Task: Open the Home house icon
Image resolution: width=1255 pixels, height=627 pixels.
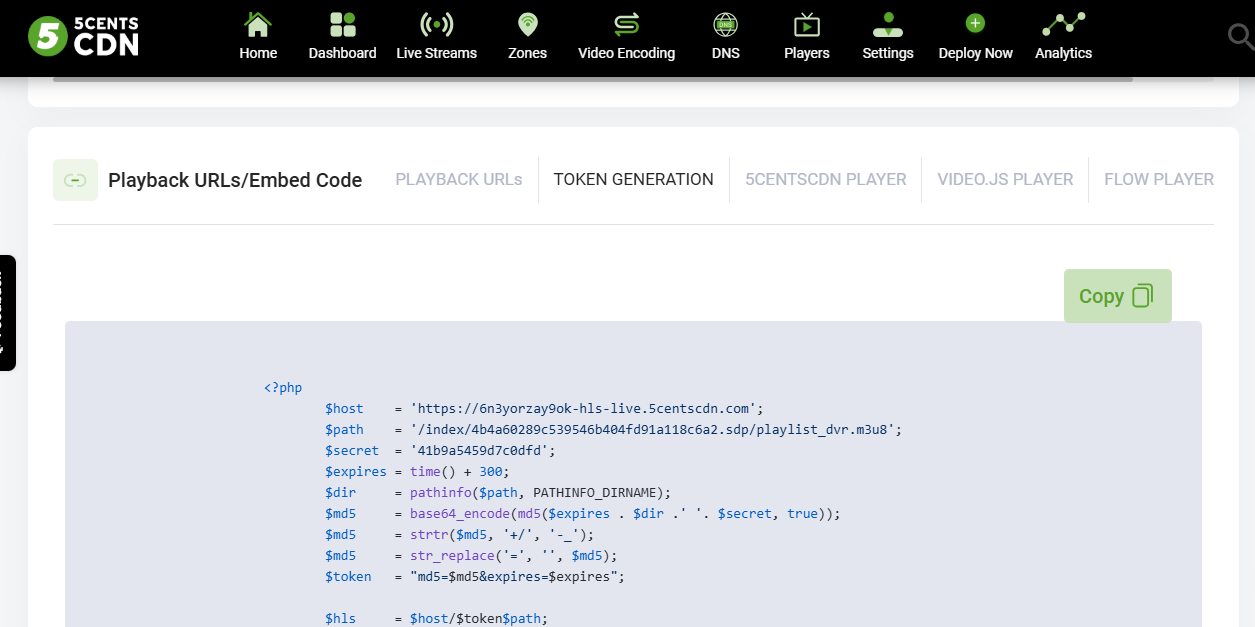Action: (x=258, y=24)
